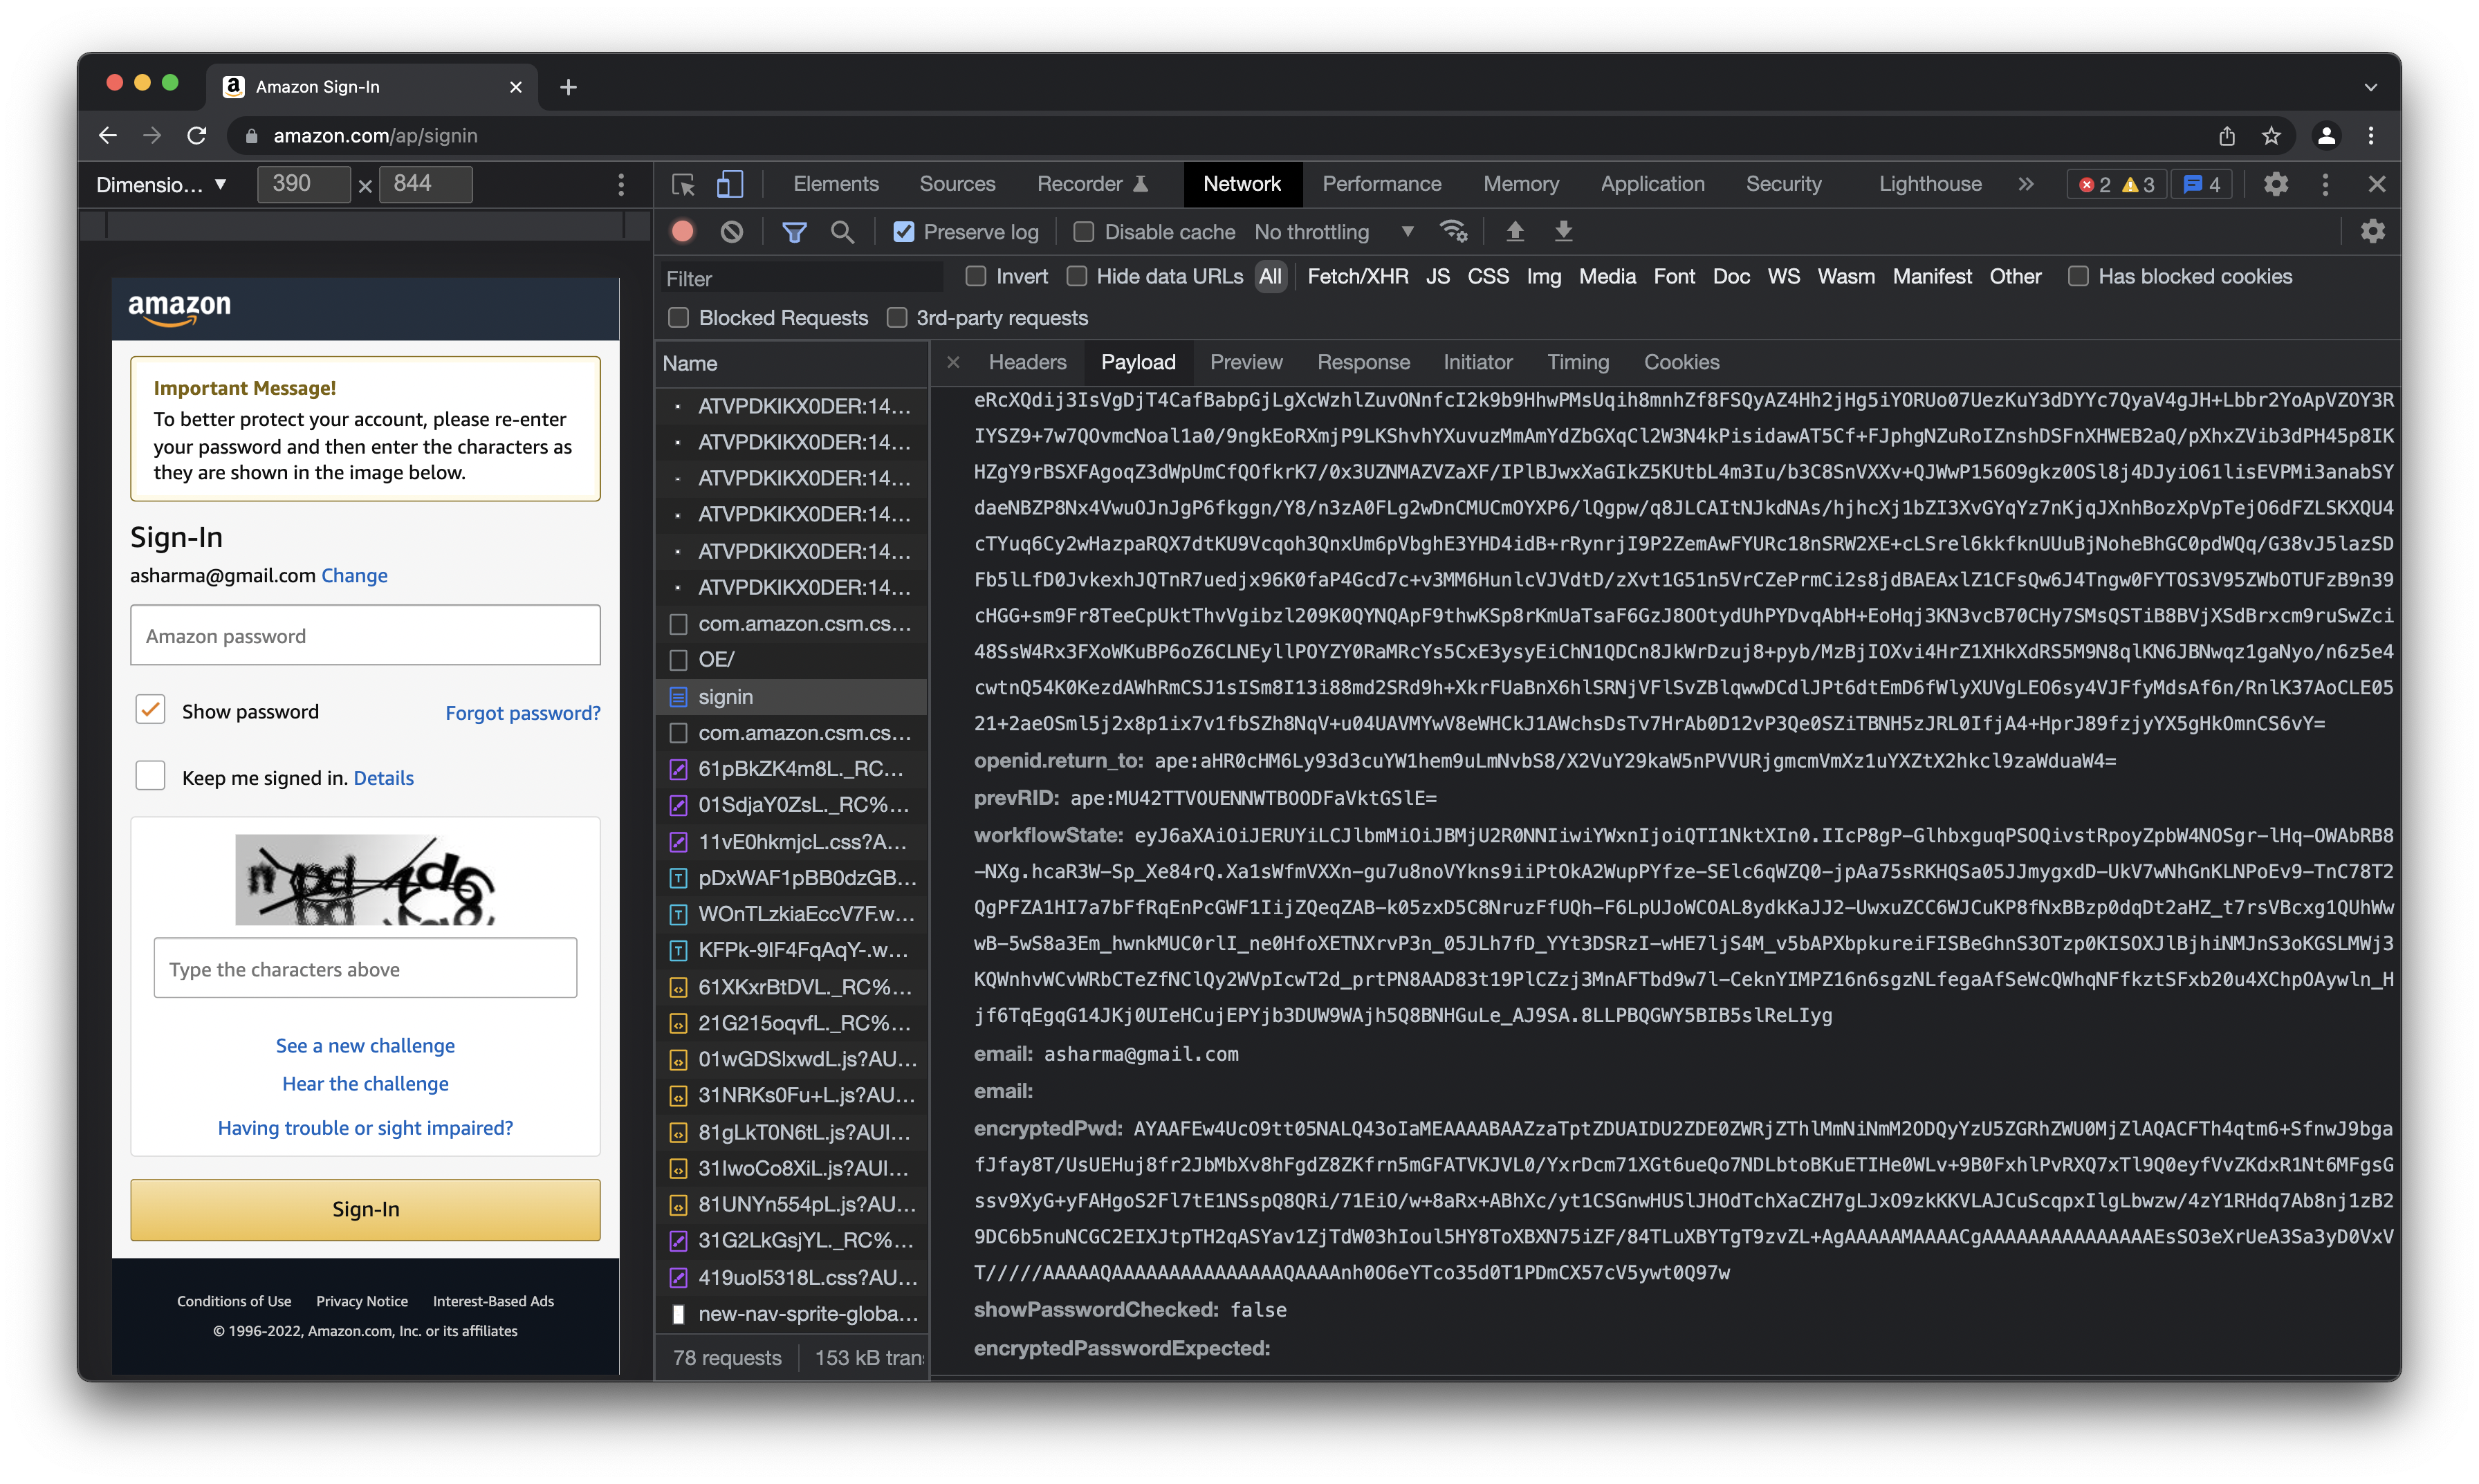The image size is (2479, 1484).
Task: Switch to the Sources tab
Action: coord(957,184)
